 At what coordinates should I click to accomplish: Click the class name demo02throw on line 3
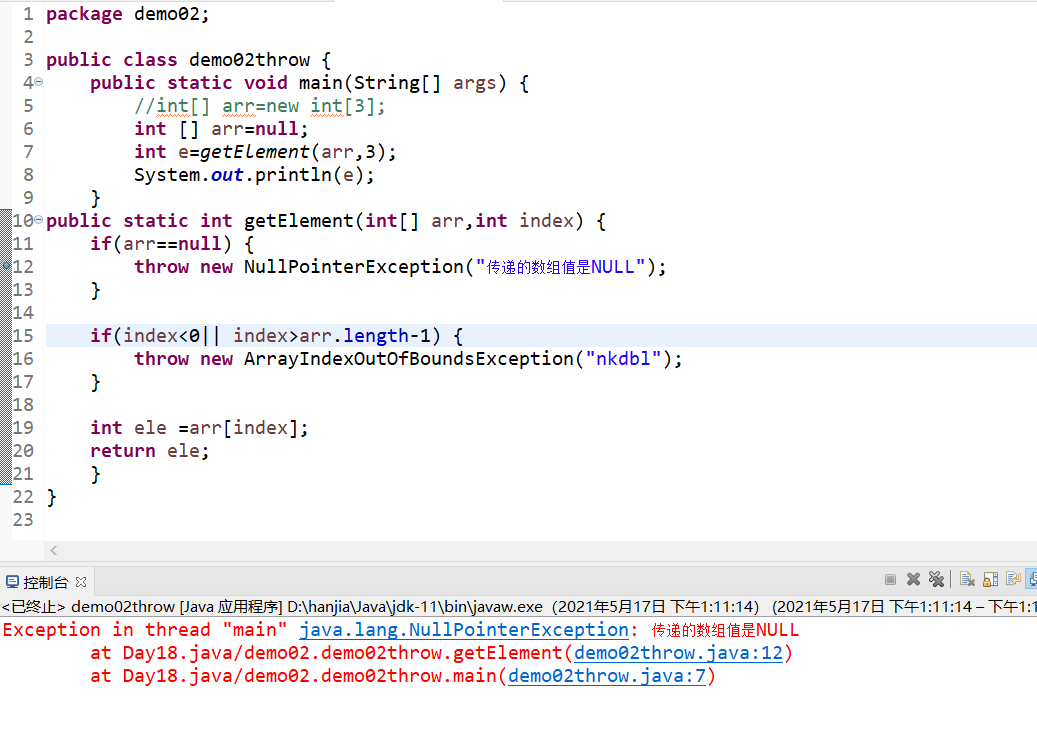tap(249, 60)
